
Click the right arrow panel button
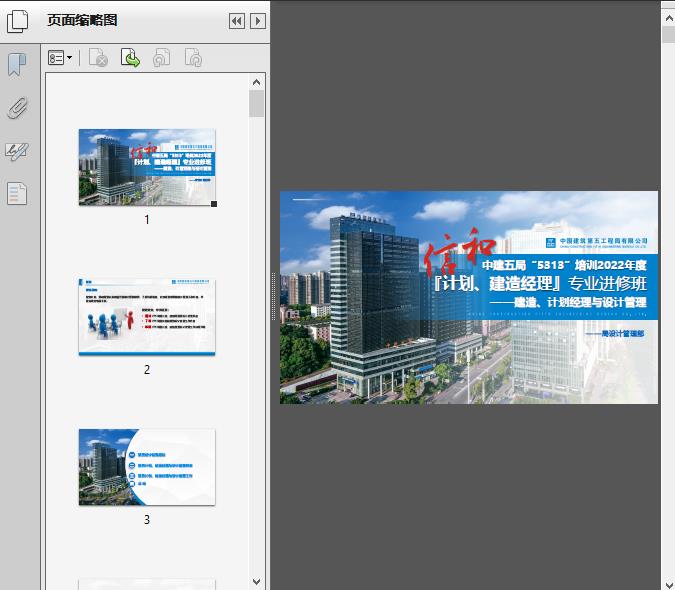point(258,21)
